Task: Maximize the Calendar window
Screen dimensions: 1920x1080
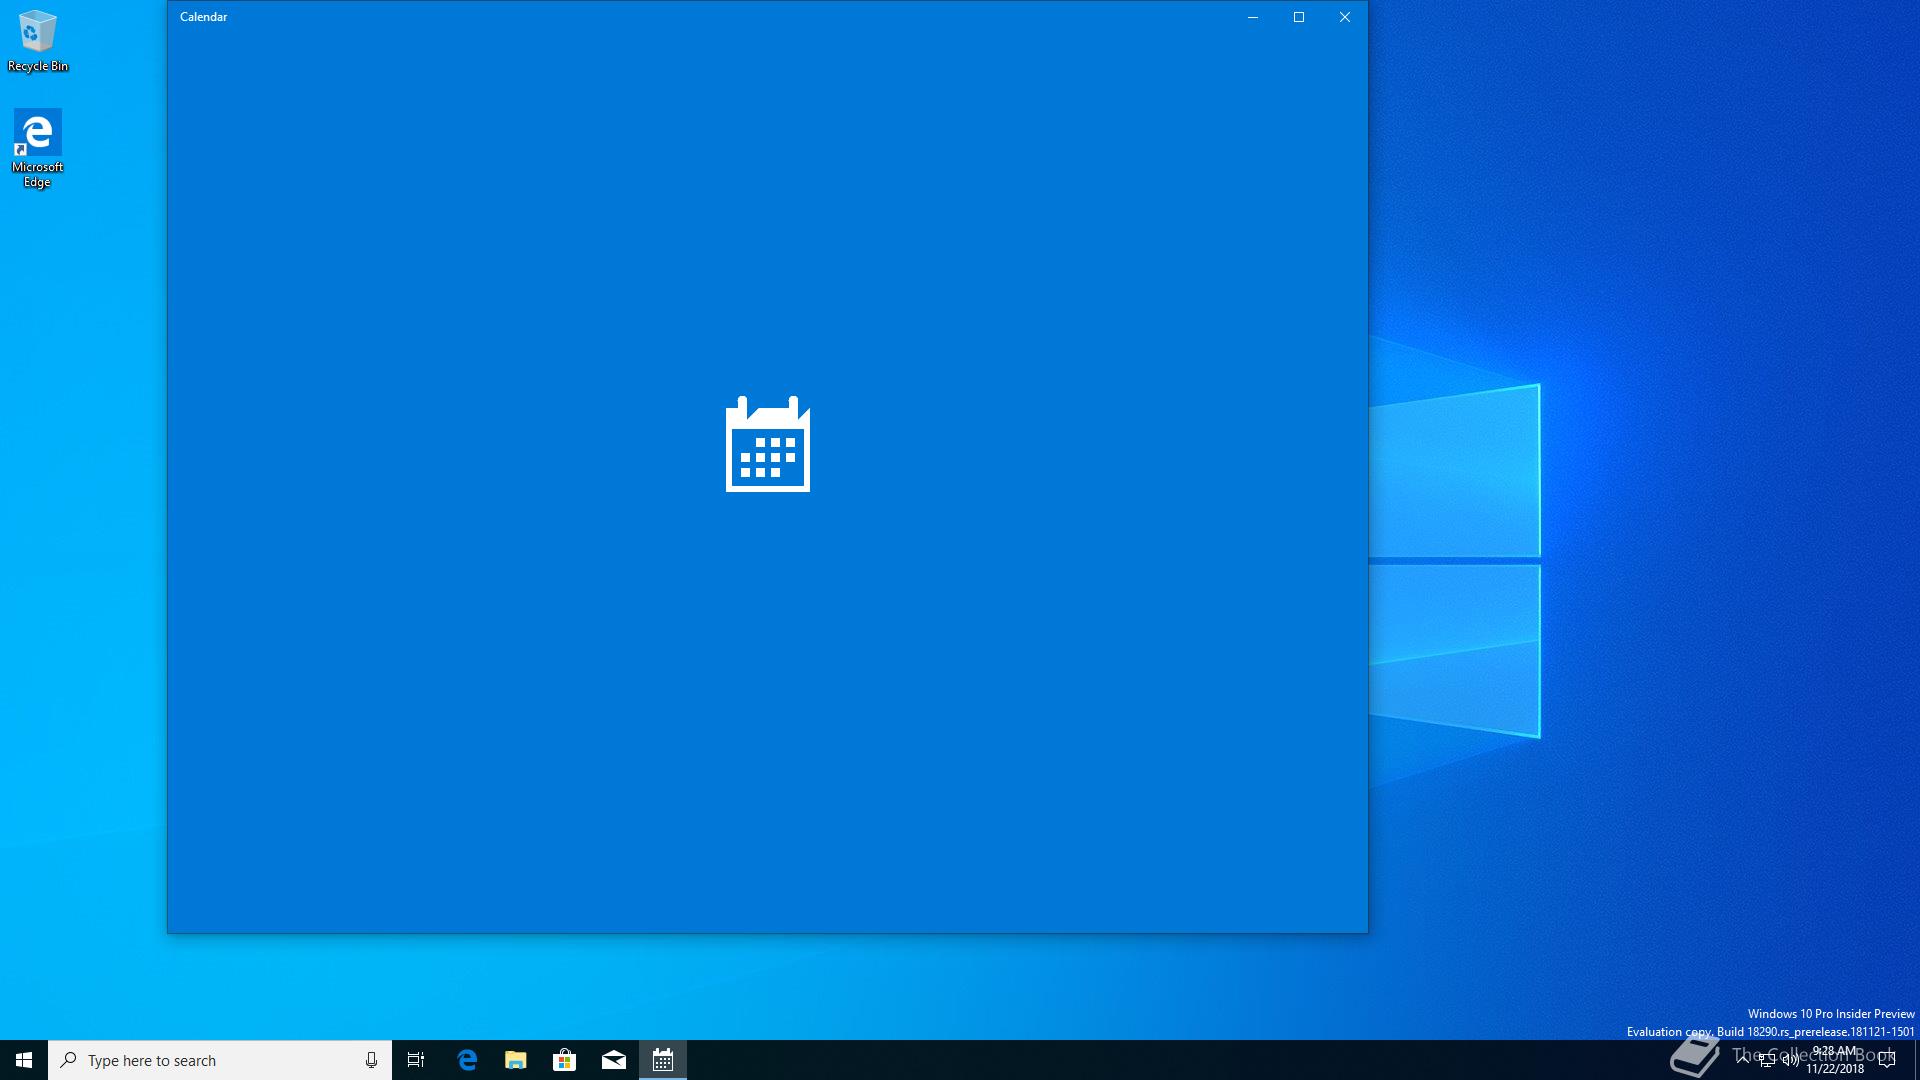Action: (1299, 17)
